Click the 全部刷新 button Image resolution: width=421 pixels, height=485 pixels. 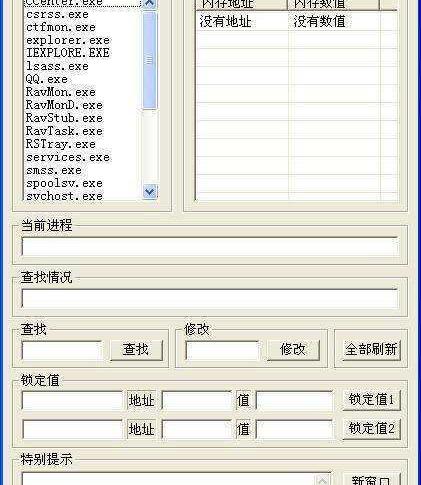pyautogui.click(x=371, y=350)
